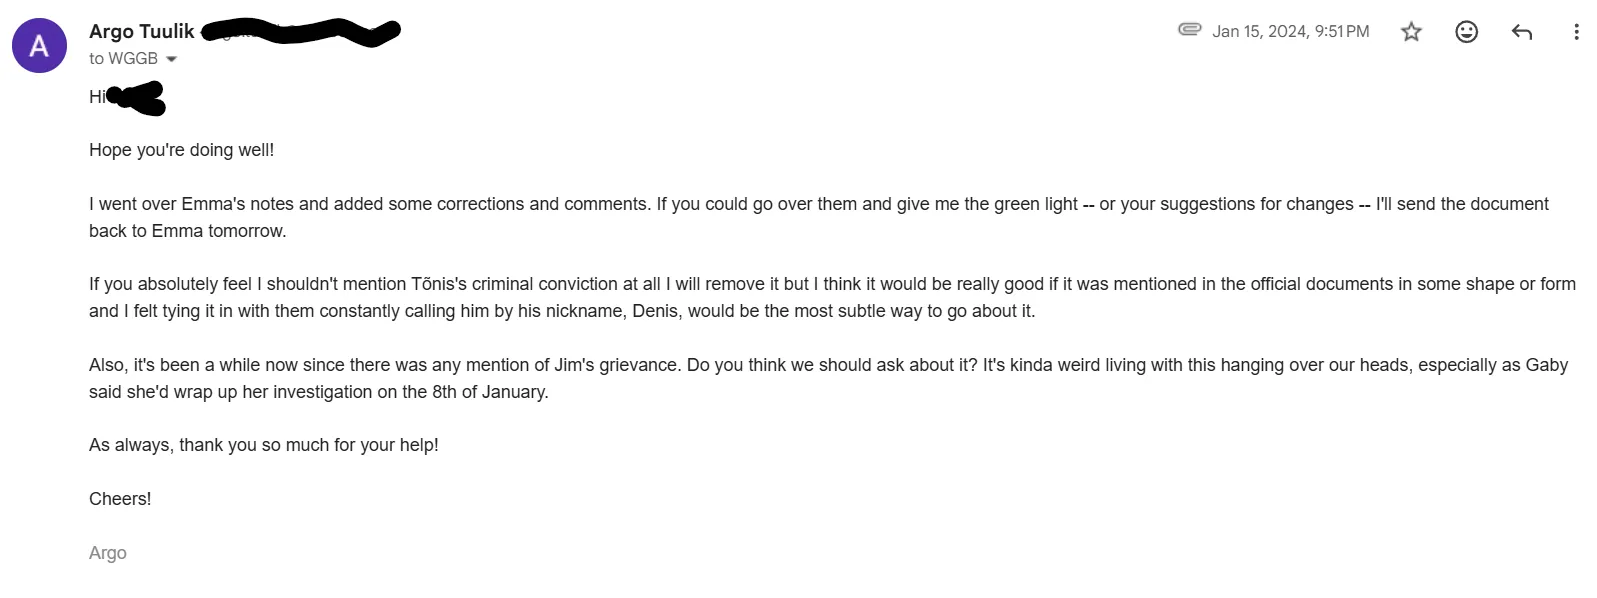Click the paperclip attachment icon
Screen dimensions: 1597x598
(1189, 30)
